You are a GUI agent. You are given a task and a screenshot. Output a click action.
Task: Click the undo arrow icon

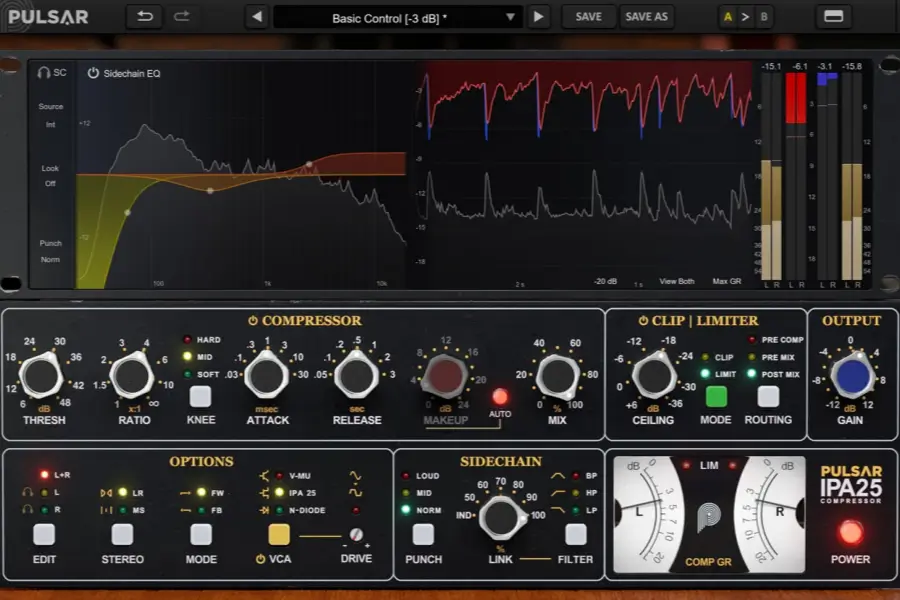tap(145, 16)
